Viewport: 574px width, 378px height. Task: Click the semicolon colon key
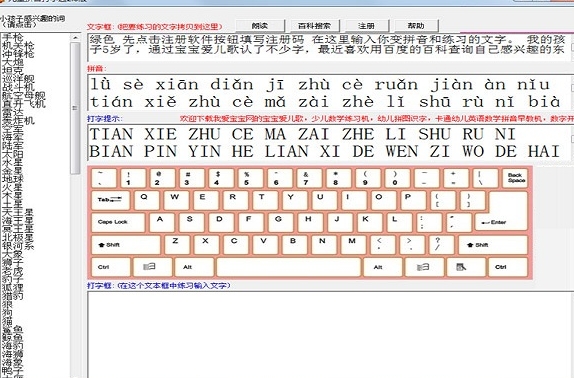[429, 222]
